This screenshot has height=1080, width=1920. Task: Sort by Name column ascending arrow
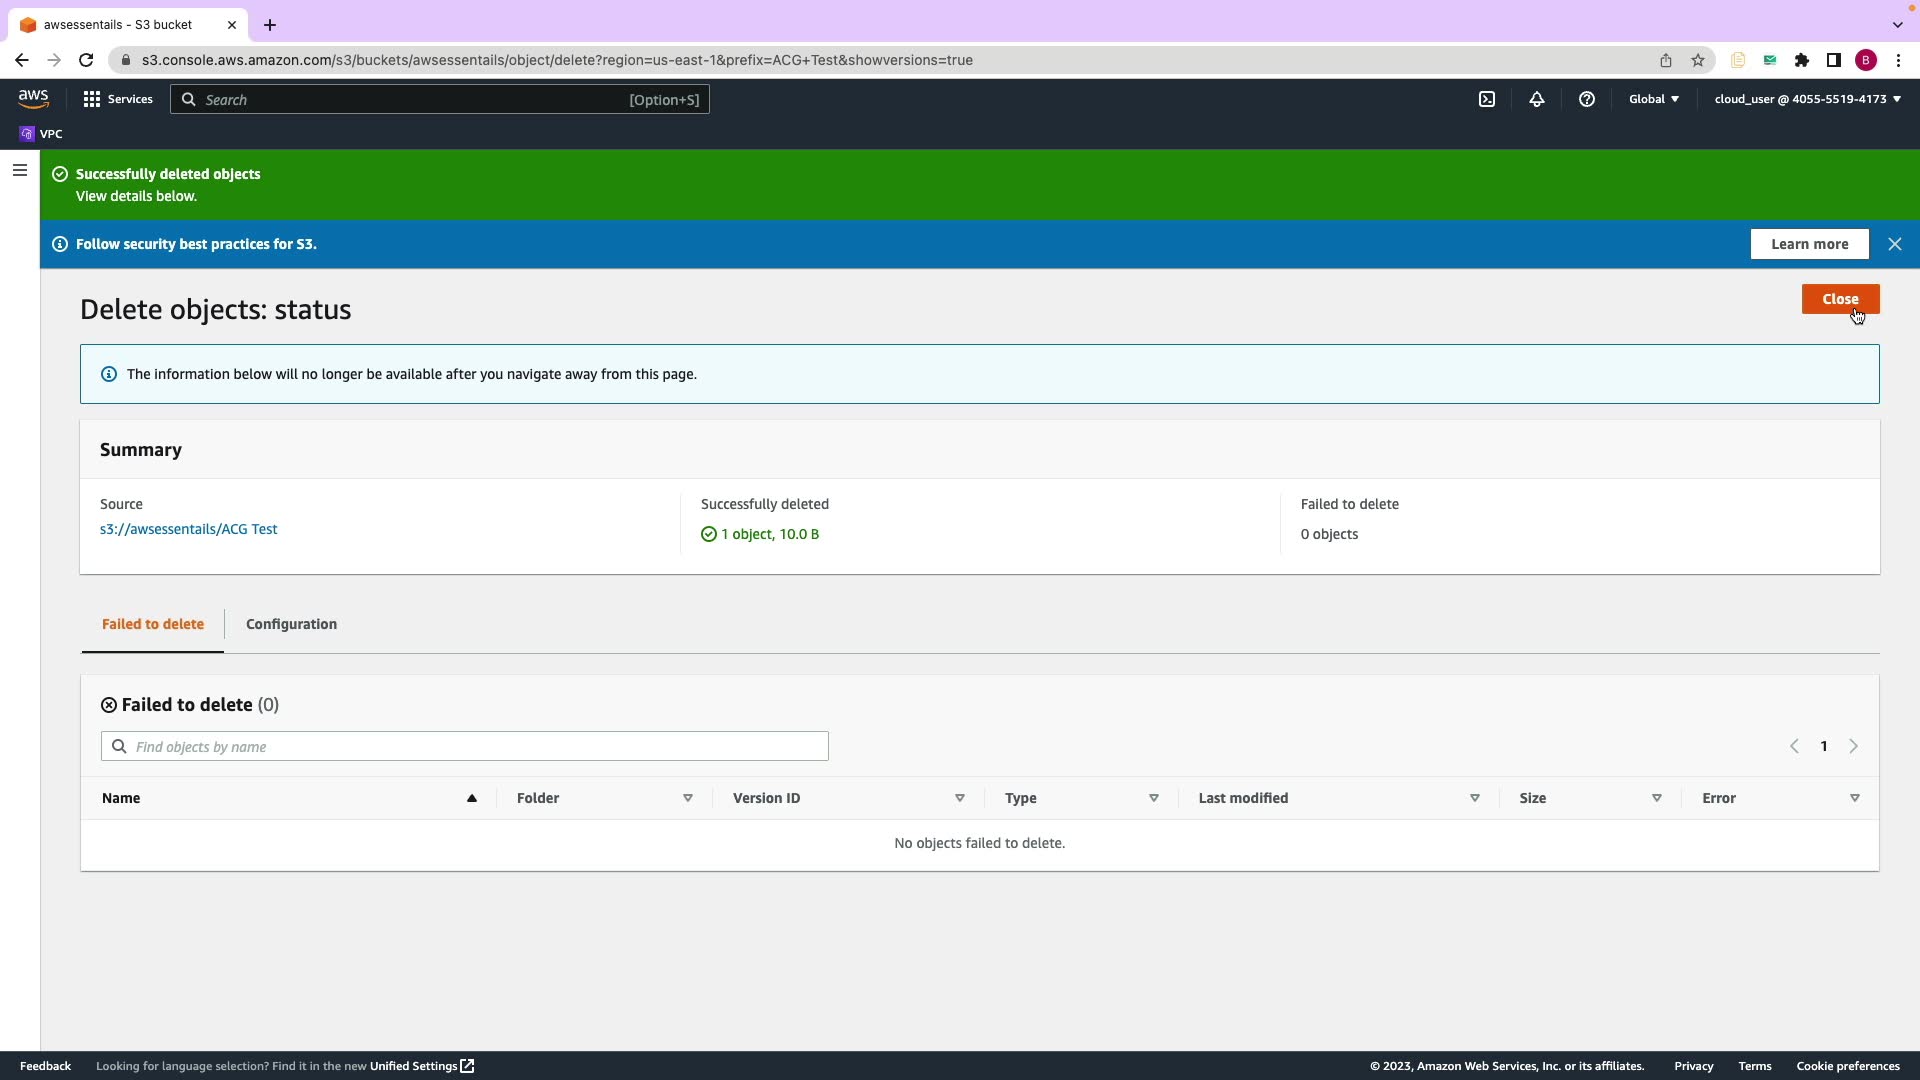coord(472,798)
